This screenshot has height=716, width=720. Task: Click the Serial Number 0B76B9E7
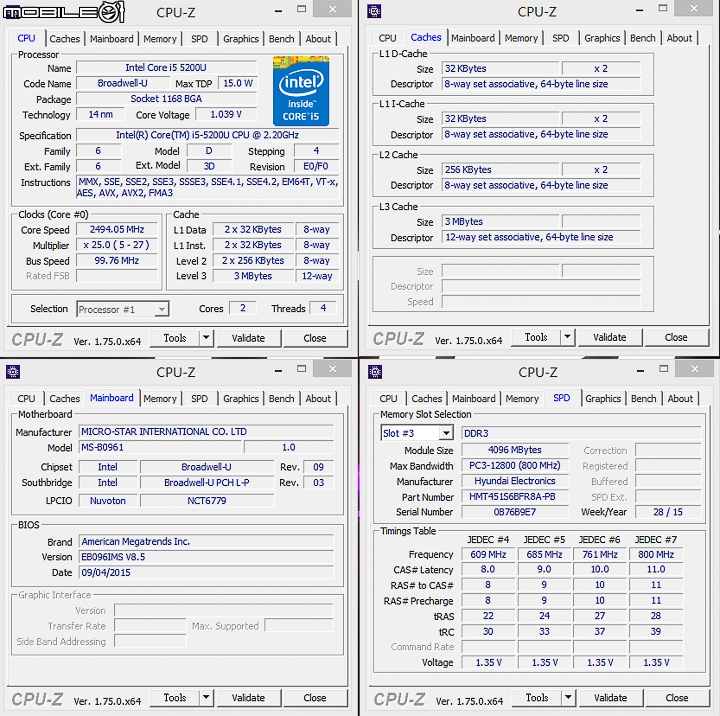[515, 512]
